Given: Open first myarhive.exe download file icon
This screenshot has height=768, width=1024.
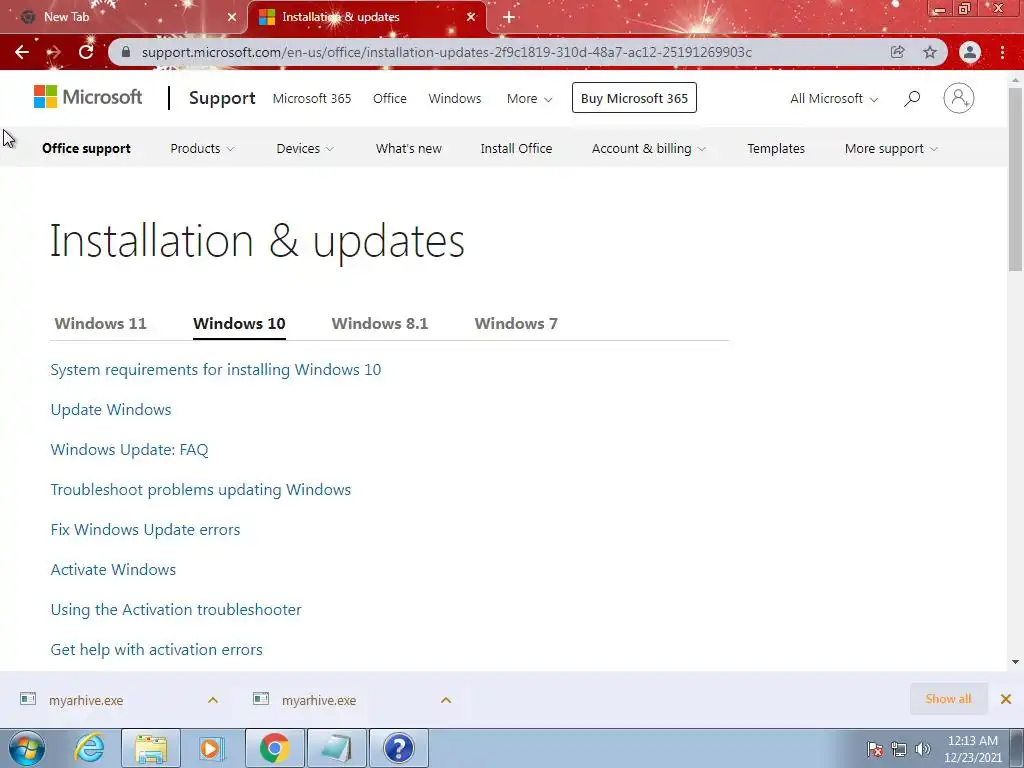Looking at the screenshot, I should pos(27,699).
